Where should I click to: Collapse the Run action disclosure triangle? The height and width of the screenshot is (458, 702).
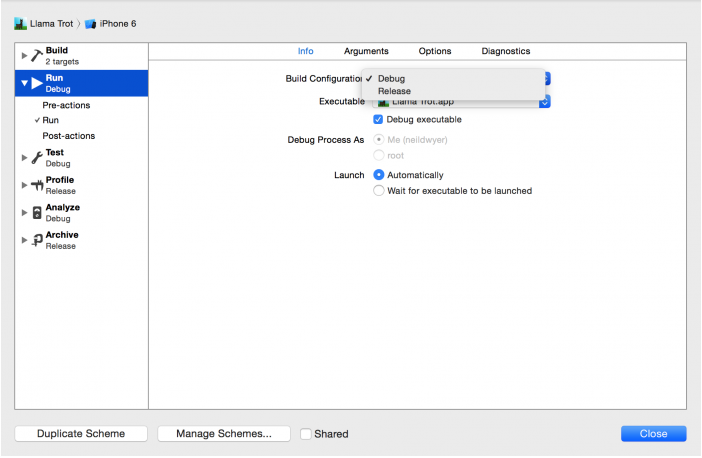(x=25, y=83)
